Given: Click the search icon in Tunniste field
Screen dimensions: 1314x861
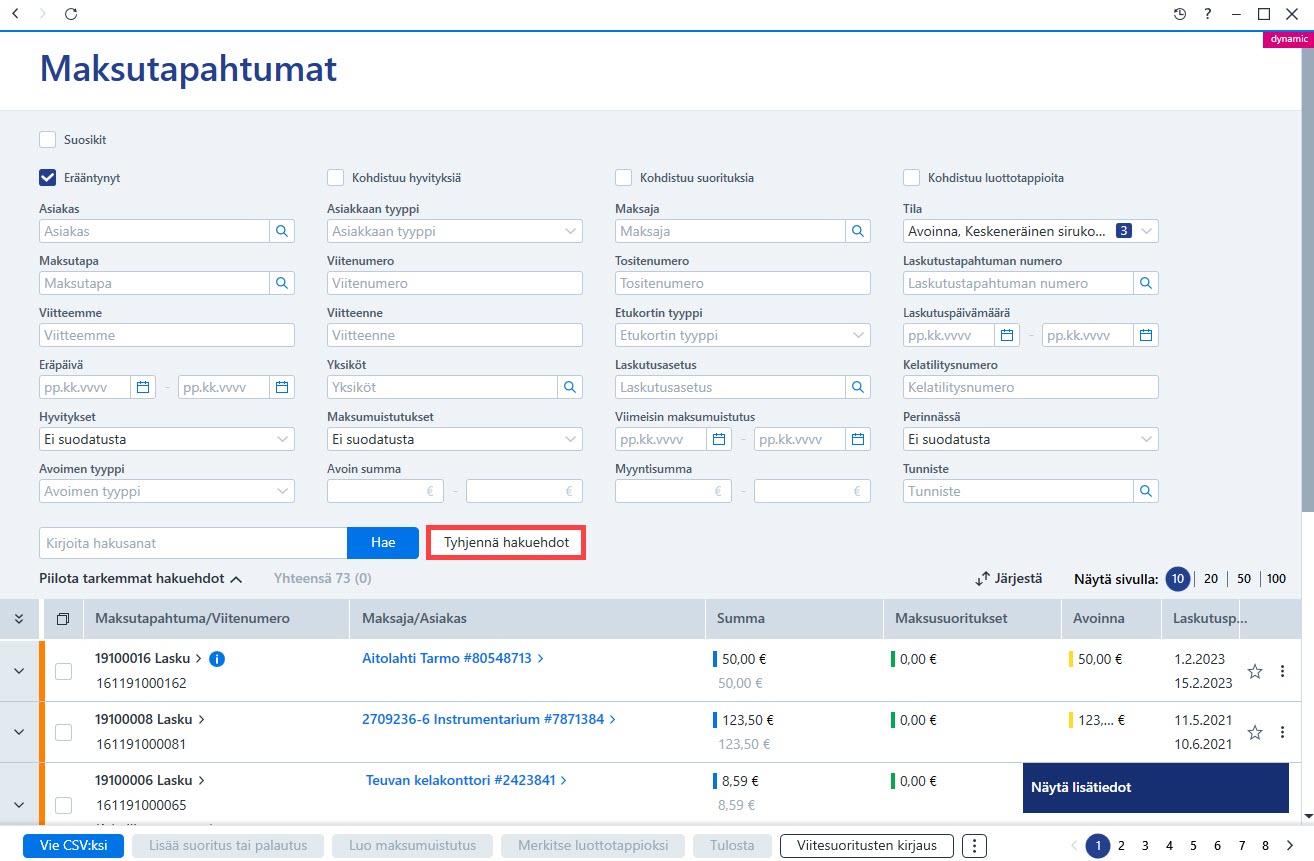Looking at the screenshot, I should [1146, 491].
